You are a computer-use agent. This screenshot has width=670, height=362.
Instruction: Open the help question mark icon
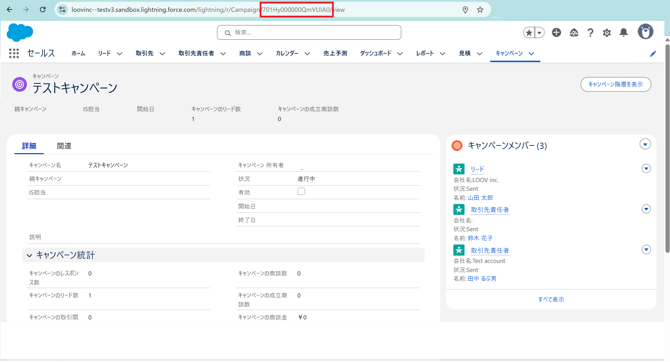(590, 32)
